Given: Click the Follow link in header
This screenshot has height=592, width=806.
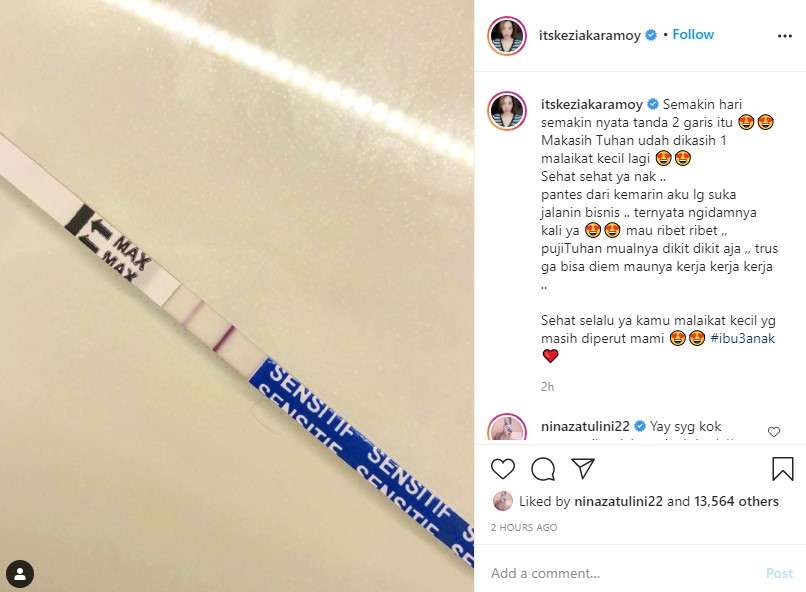Looking at the screenshot, I should pyautogui.click(x=693, y=34).
